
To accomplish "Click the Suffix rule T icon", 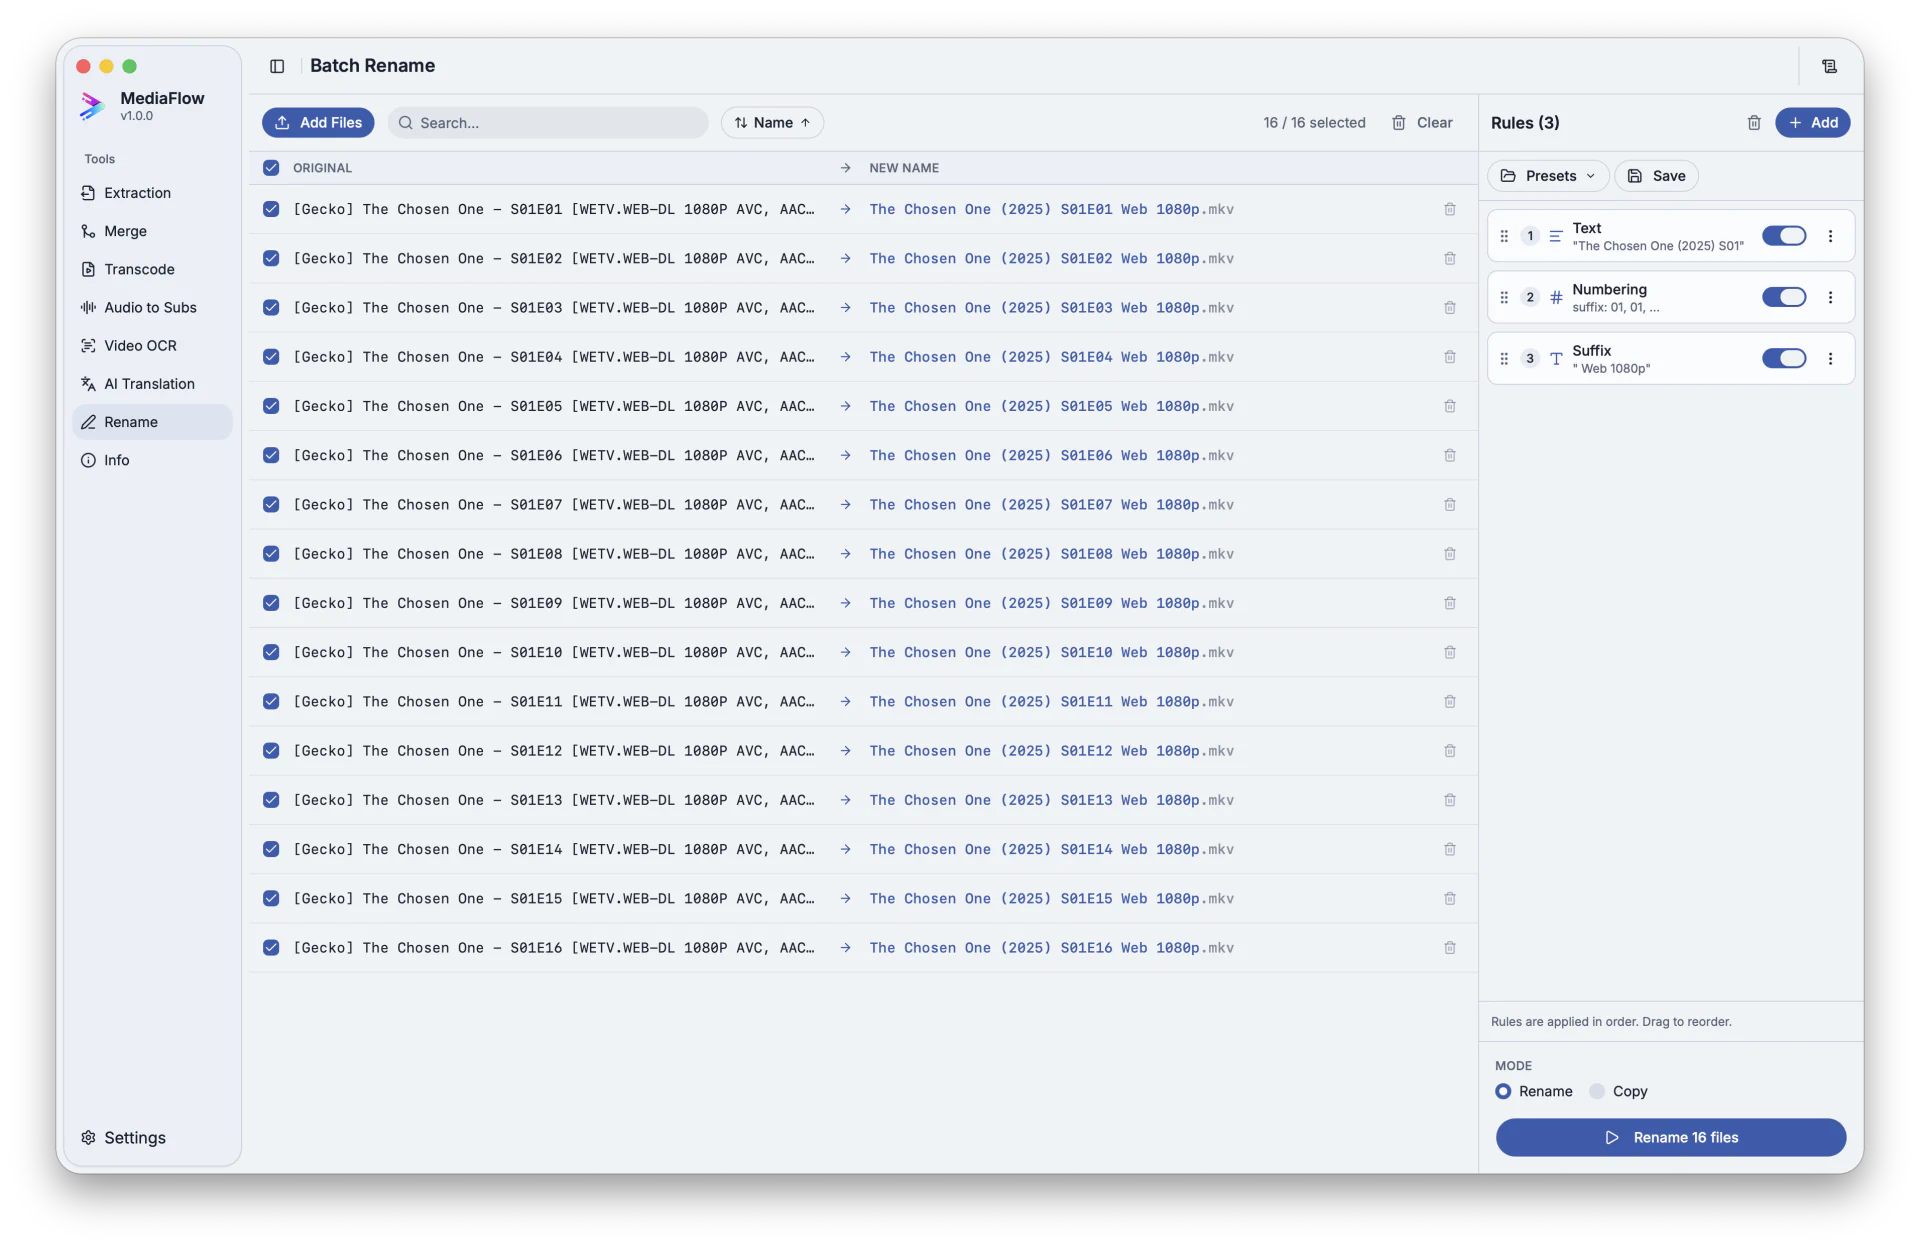I will coord(1556,358).
